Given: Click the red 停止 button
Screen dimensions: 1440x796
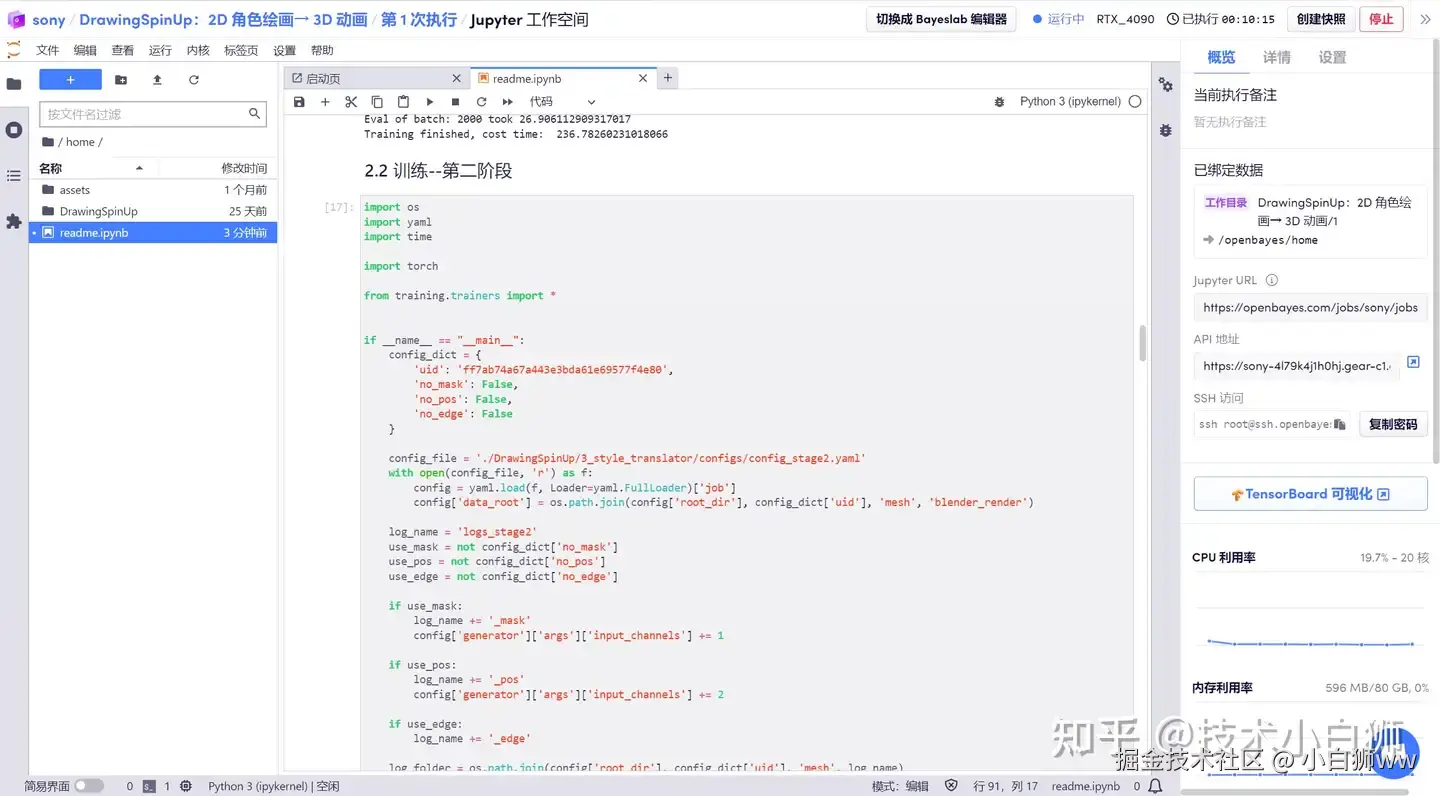Looking at the screenshot, I should (x=1381, y=19).
